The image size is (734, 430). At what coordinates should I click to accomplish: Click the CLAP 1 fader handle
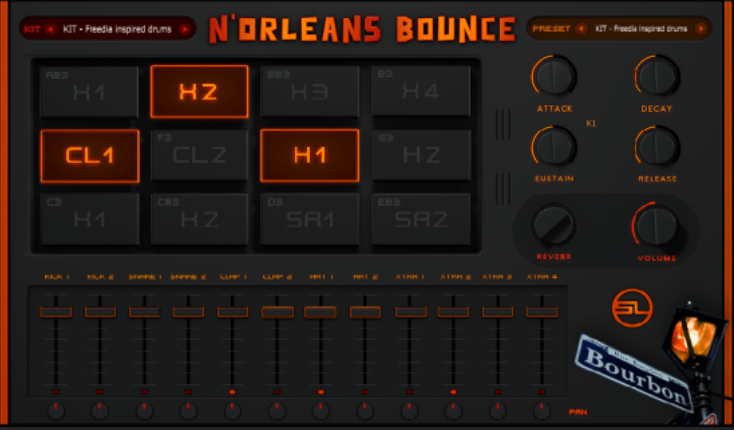click(x=233, y=312)
